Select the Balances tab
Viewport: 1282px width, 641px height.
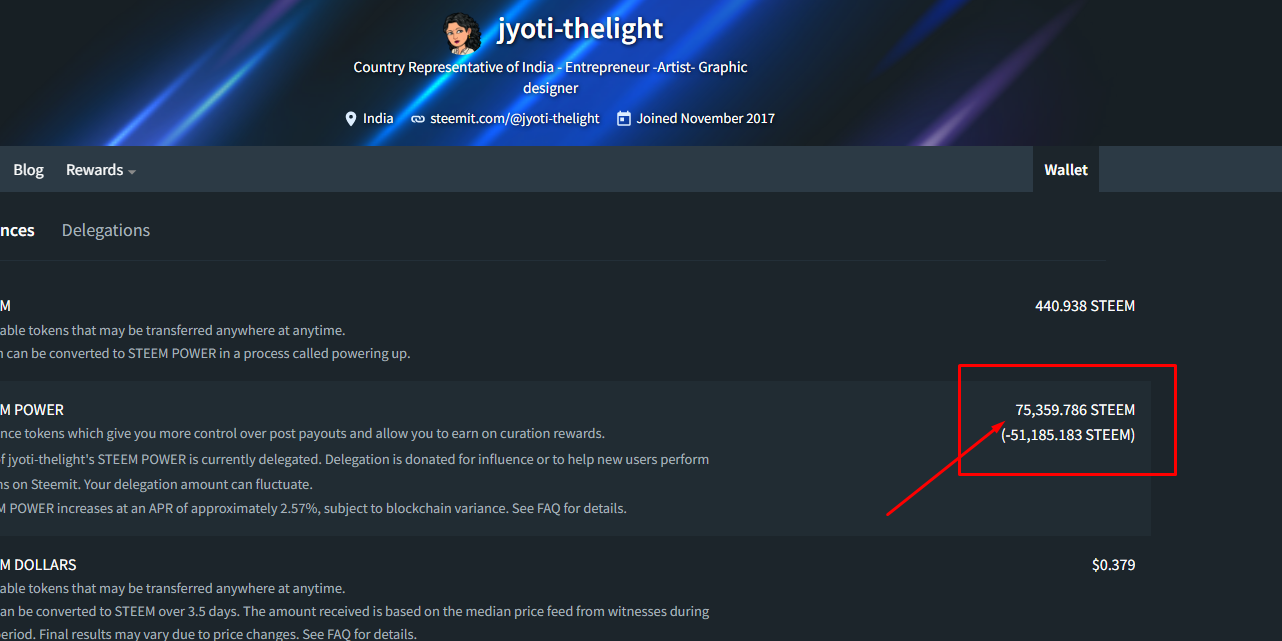point(17,230)
